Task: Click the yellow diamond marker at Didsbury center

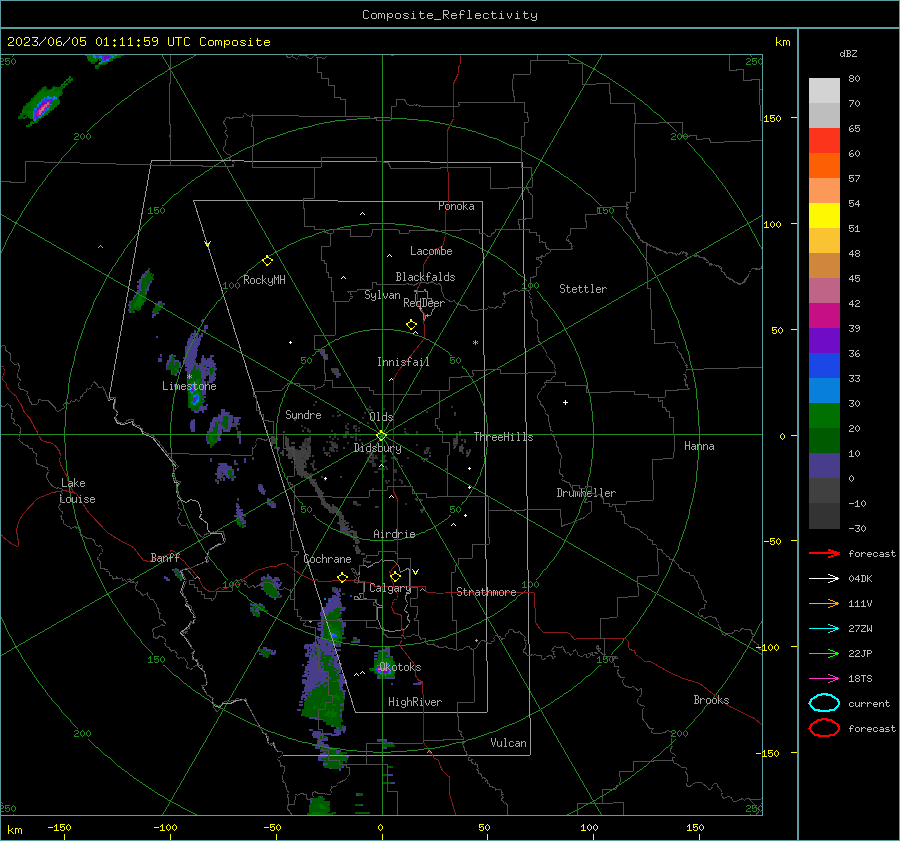Action: pos(381,436)
